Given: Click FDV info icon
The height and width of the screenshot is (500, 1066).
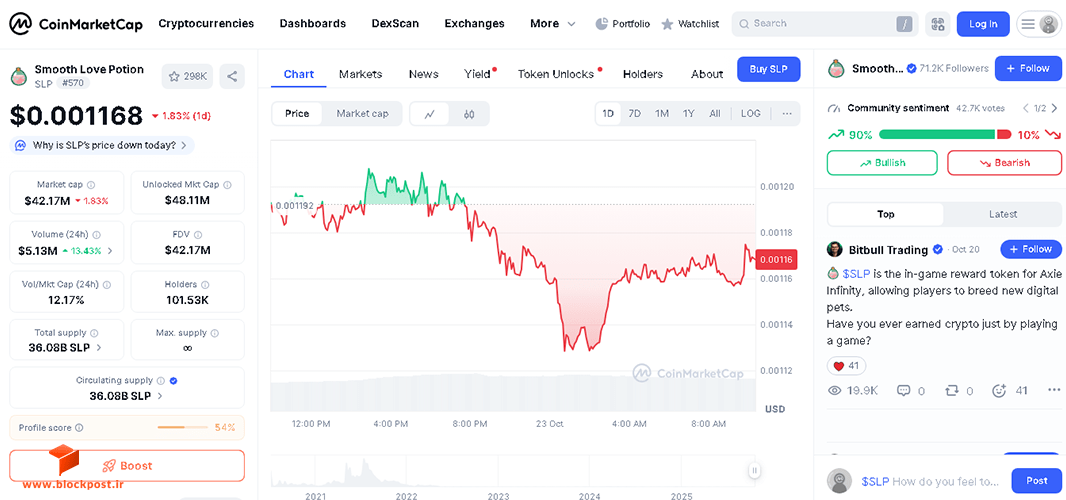Looking at the screenshot, I should (x=198, y=235).
